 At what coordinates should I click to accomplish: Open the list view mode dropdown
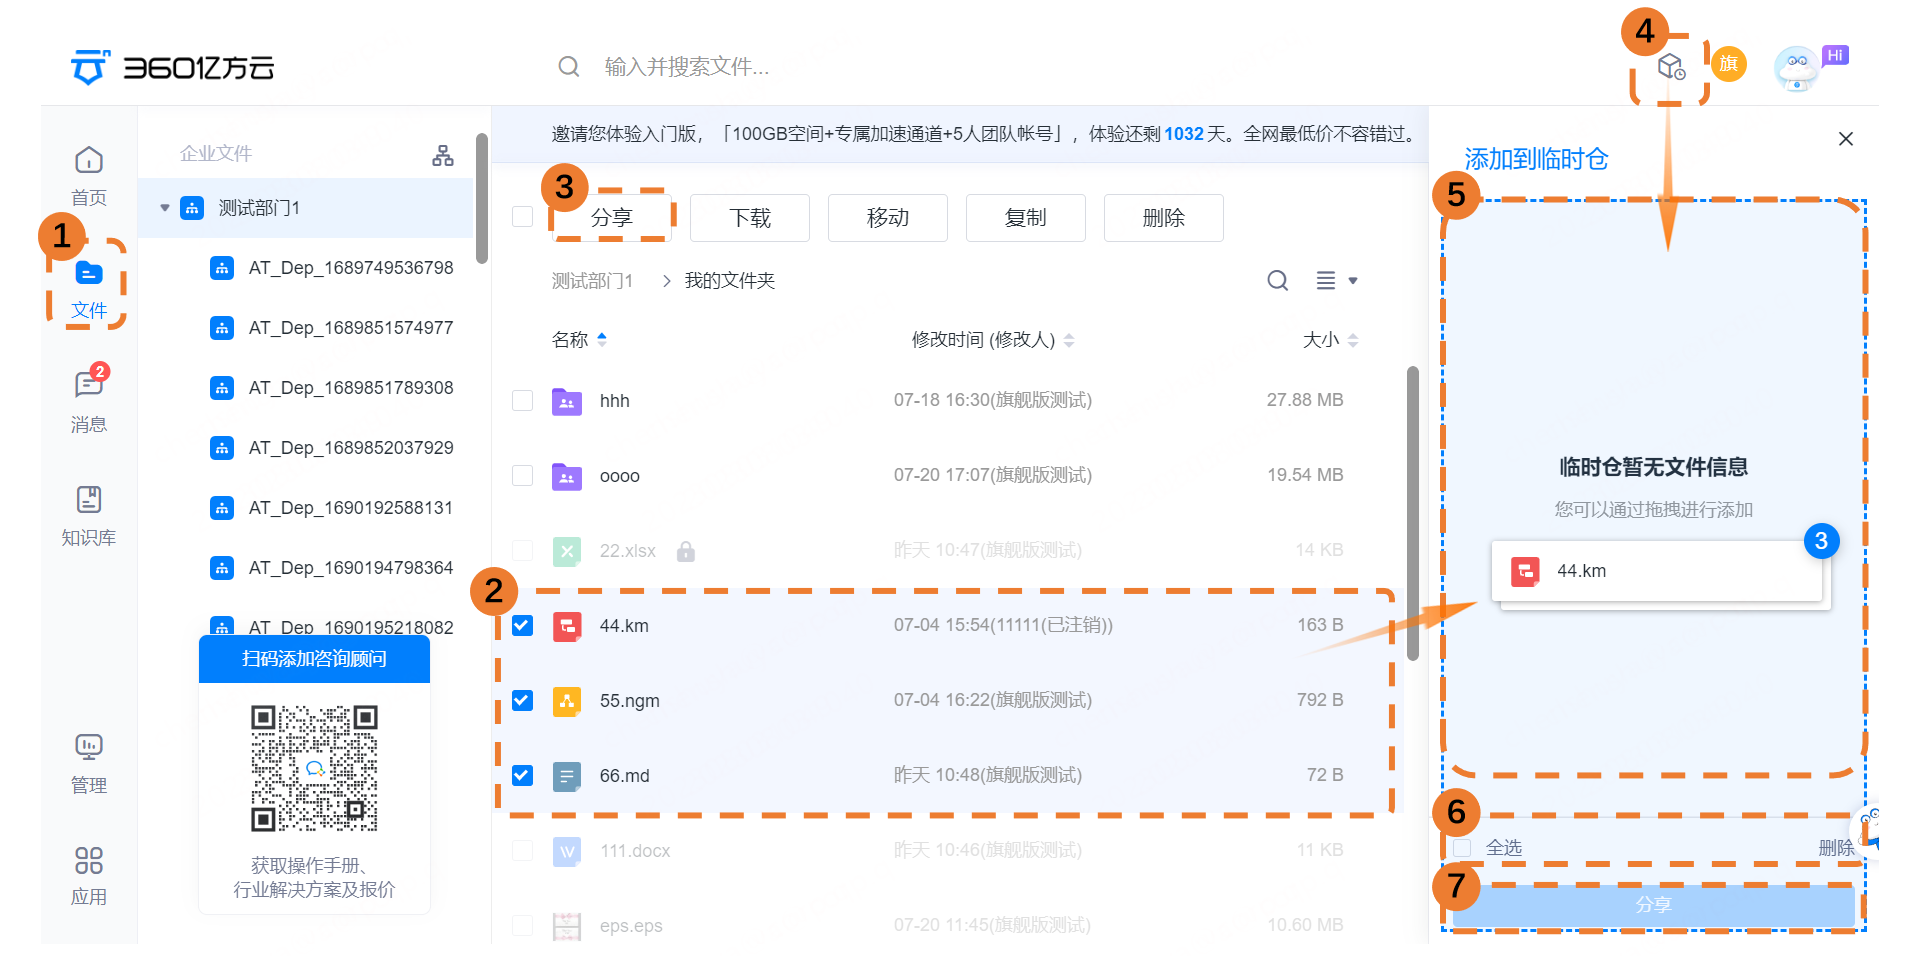click(x=1337, y=281)
